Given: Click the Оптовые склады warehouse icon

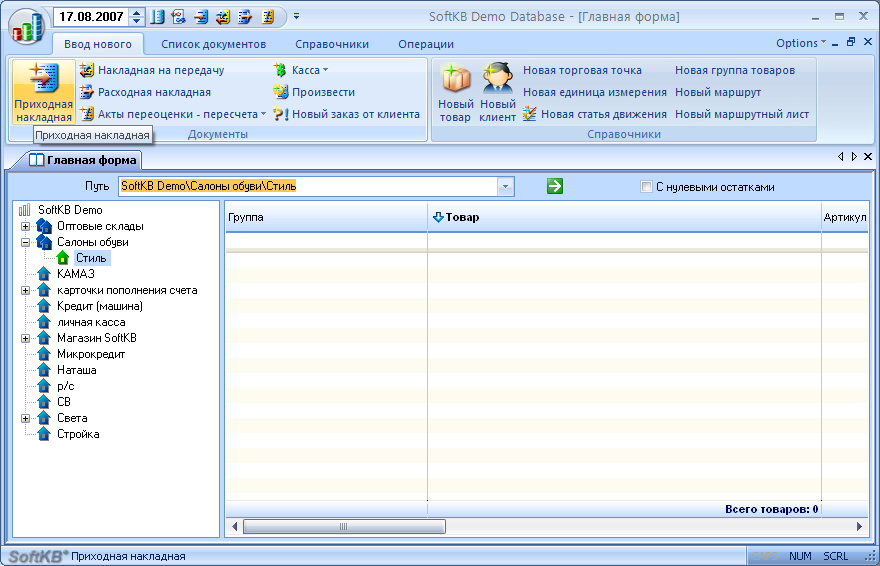Looking at the screenshot, I should point(44,226).
